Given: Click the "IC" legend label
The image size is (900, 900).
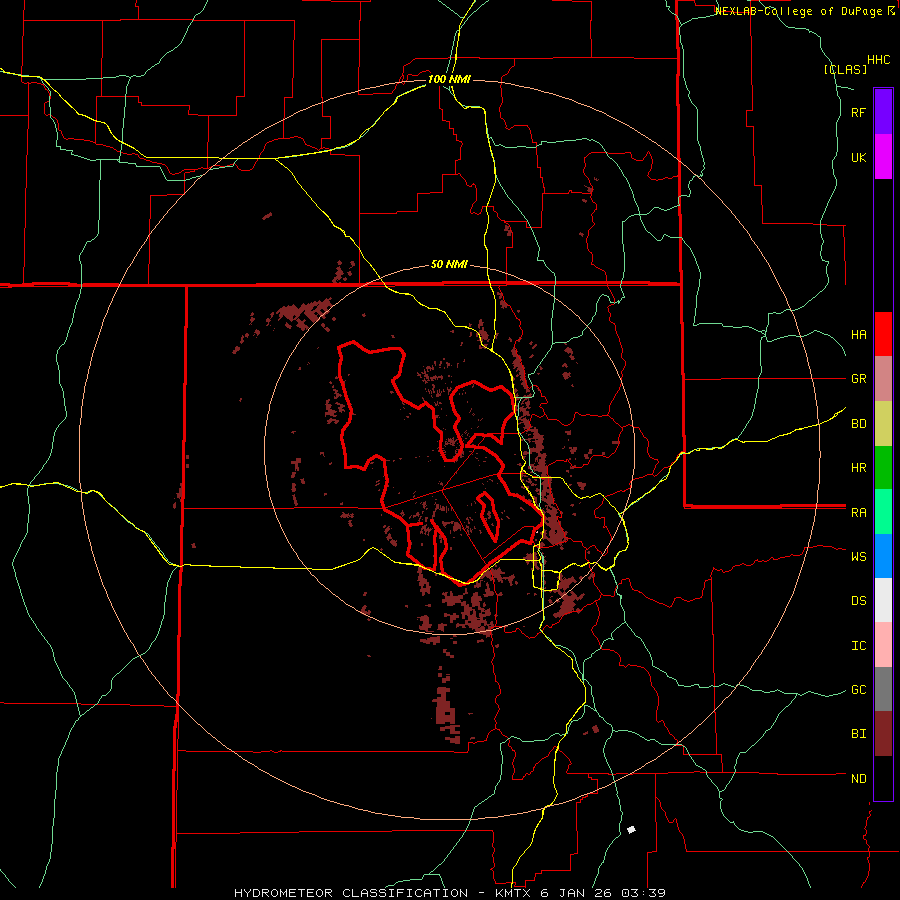Looking at the screenshot, I should coord(858,646).
